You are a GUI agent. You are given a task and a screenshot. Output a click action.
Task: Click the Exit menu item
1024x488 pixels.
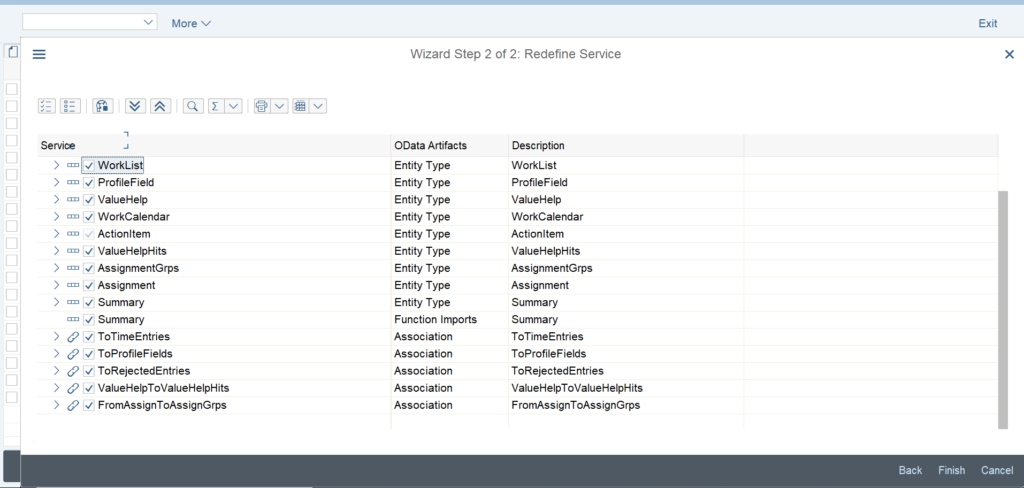(987, 24)
